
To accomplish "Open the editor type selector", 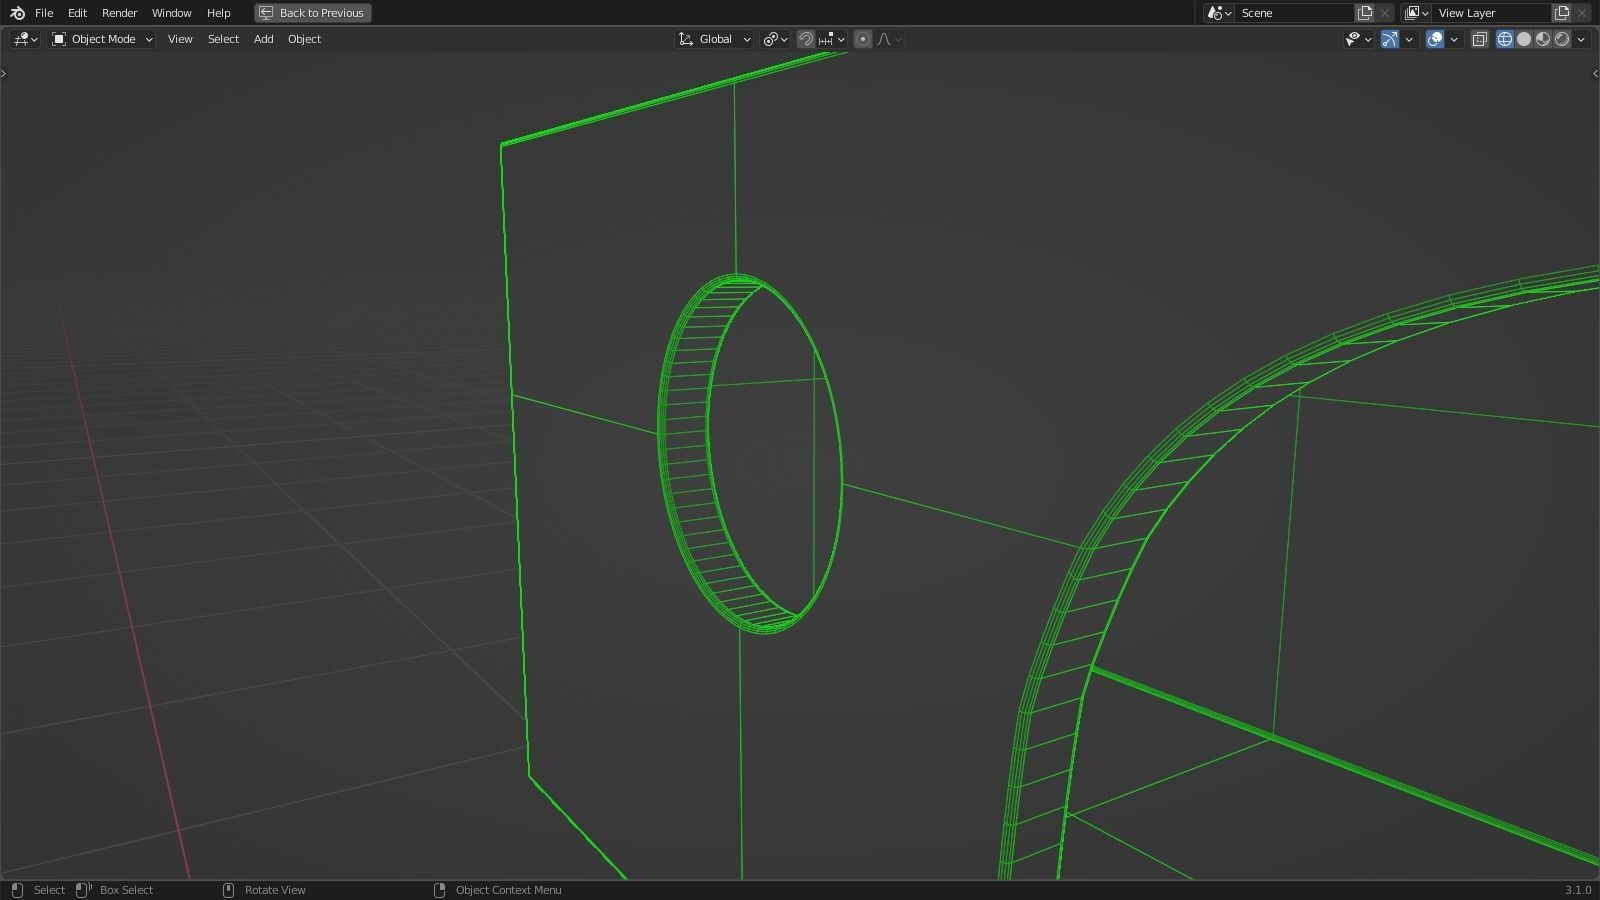I will [x=25, y=39].
